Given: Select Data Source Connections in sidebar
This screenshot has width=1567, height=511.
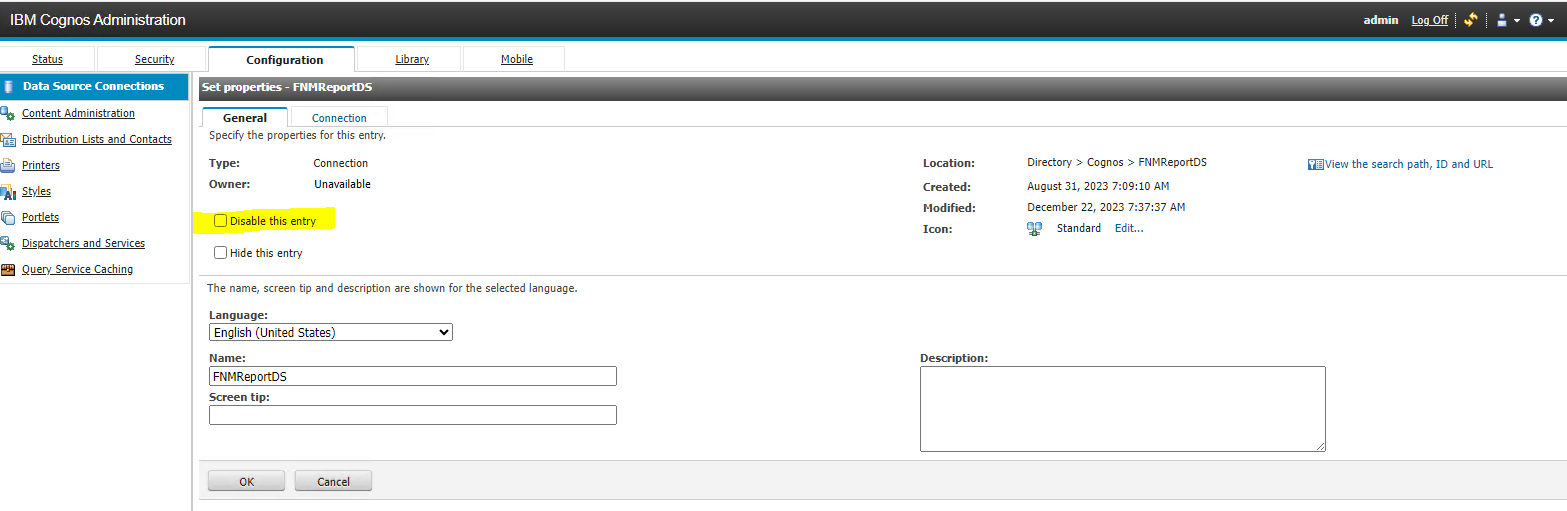Looking at the screenshot, I should click(x=94, y=86).
